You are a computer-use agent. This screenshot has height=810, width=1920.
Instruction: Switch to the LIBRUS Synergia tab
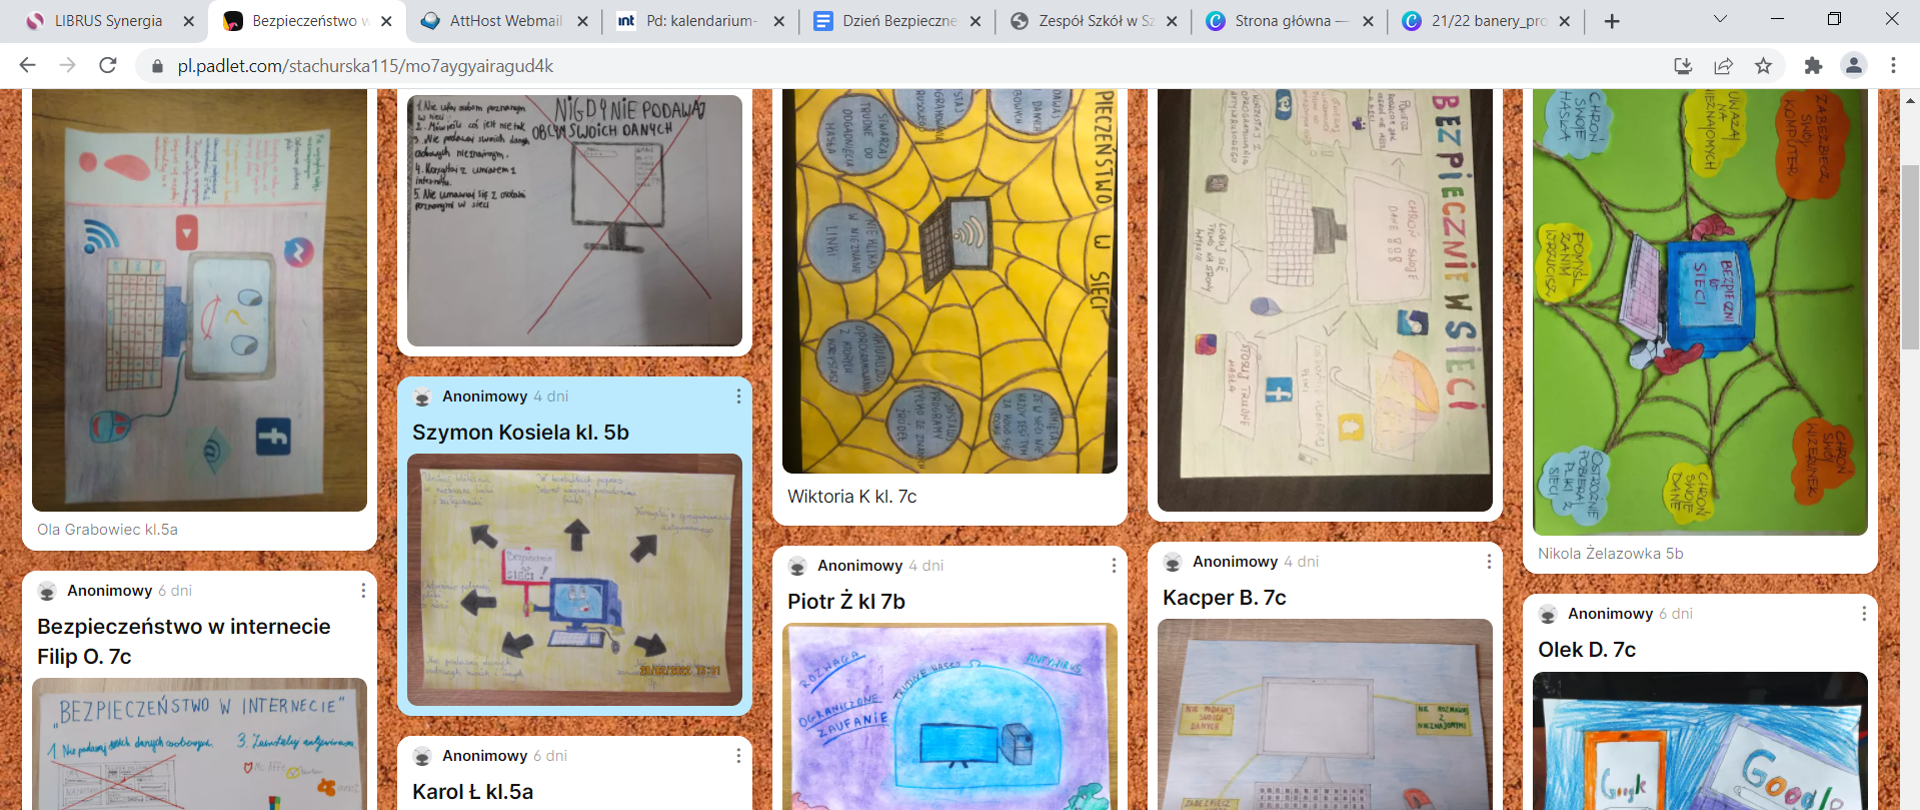click(108, 21)
